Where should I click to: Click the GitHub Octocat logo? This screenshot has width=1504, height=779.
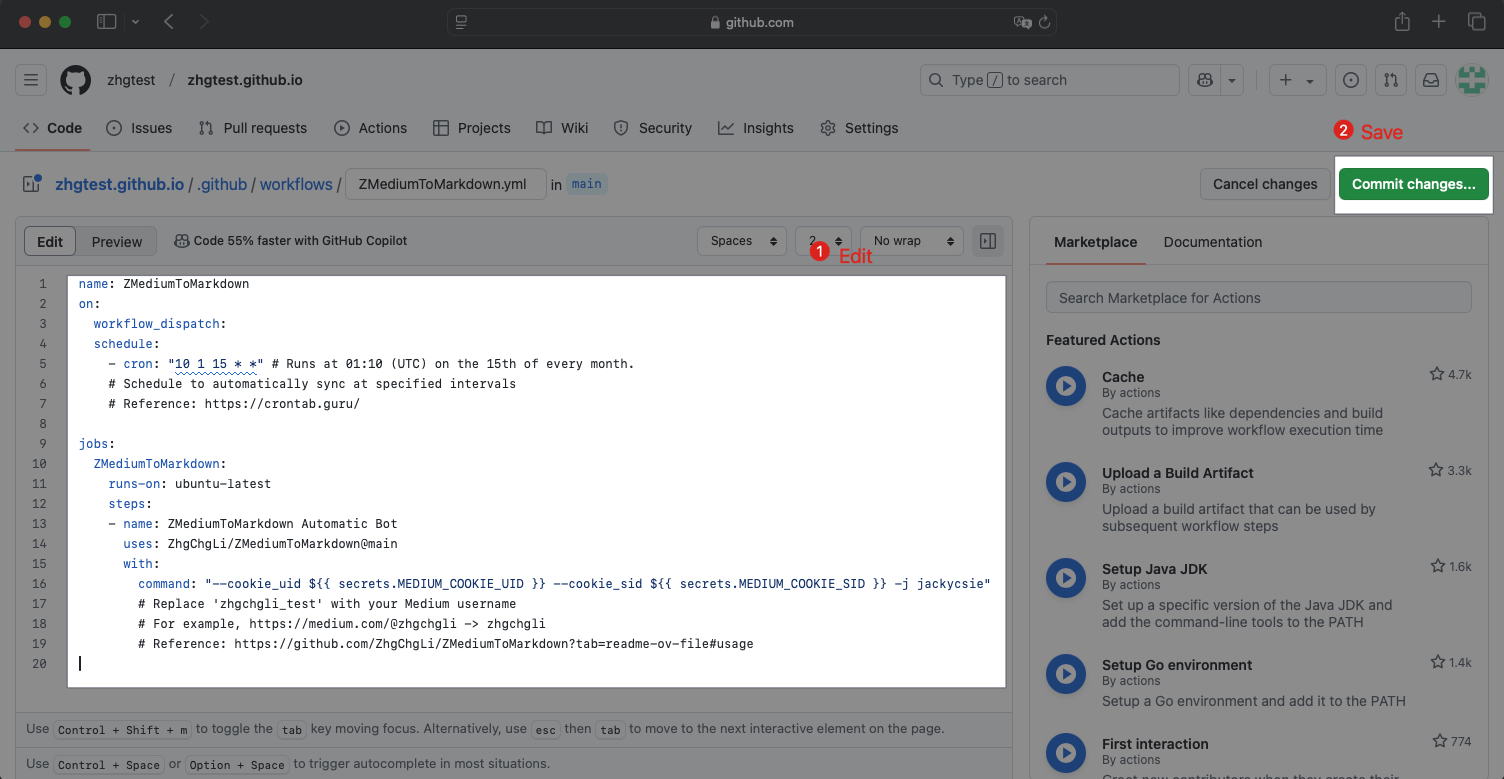coord(75,80)
